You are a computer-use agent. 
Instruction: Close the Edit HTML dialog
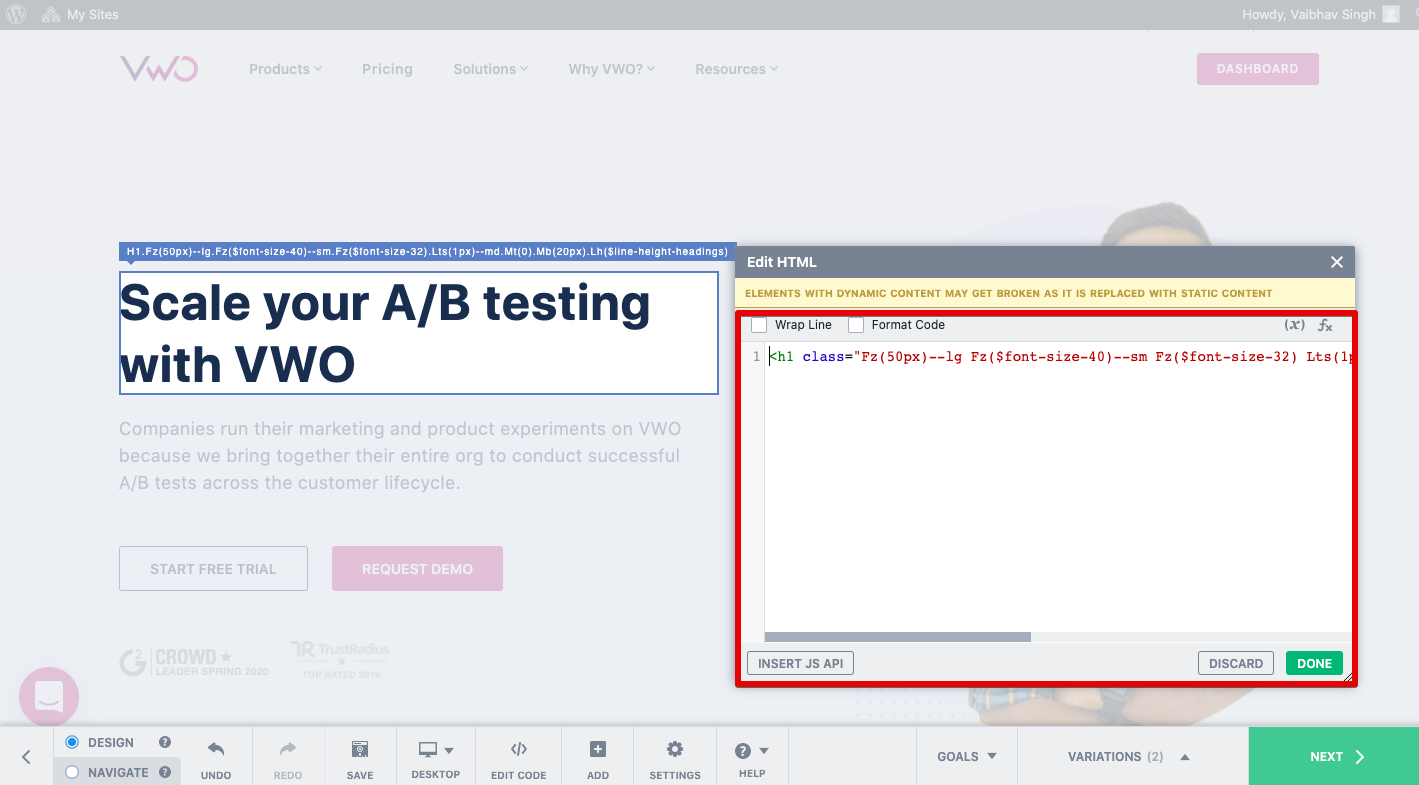1336,262
